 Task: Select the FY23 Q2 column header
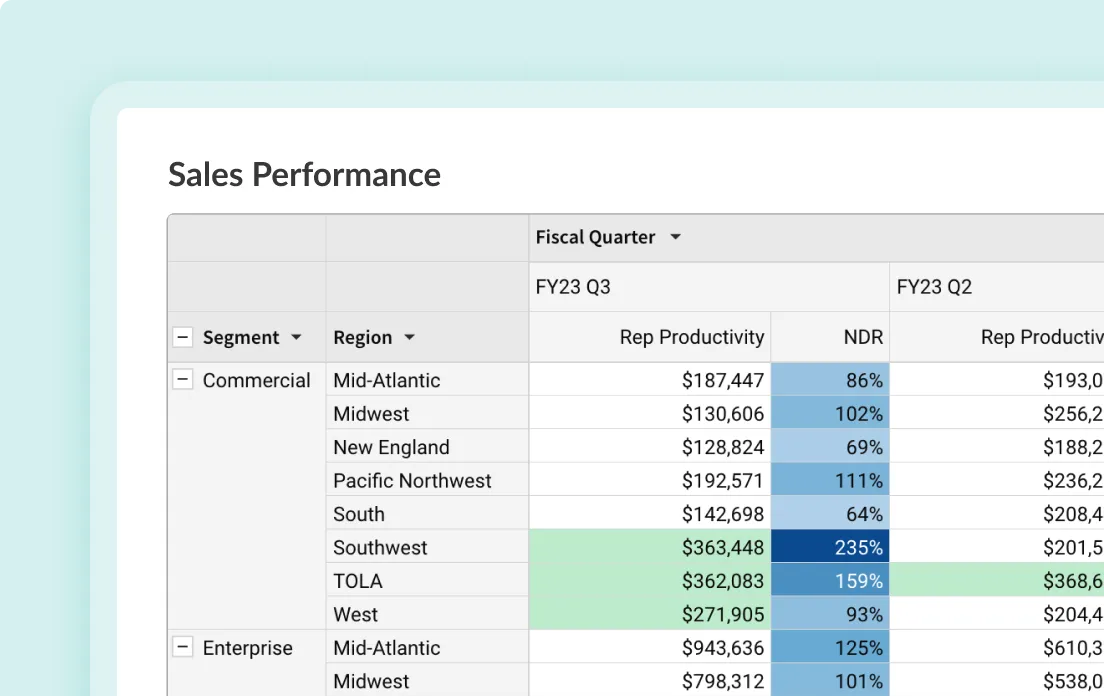pos(934,286)
